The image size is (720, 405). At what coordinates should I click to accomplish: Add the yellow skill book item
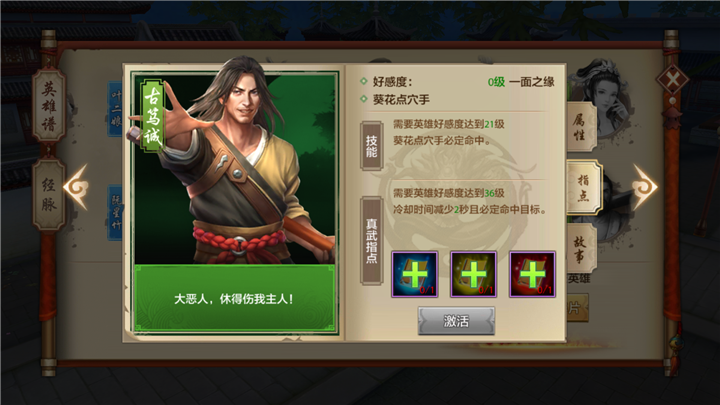click(x=473, y=274)
